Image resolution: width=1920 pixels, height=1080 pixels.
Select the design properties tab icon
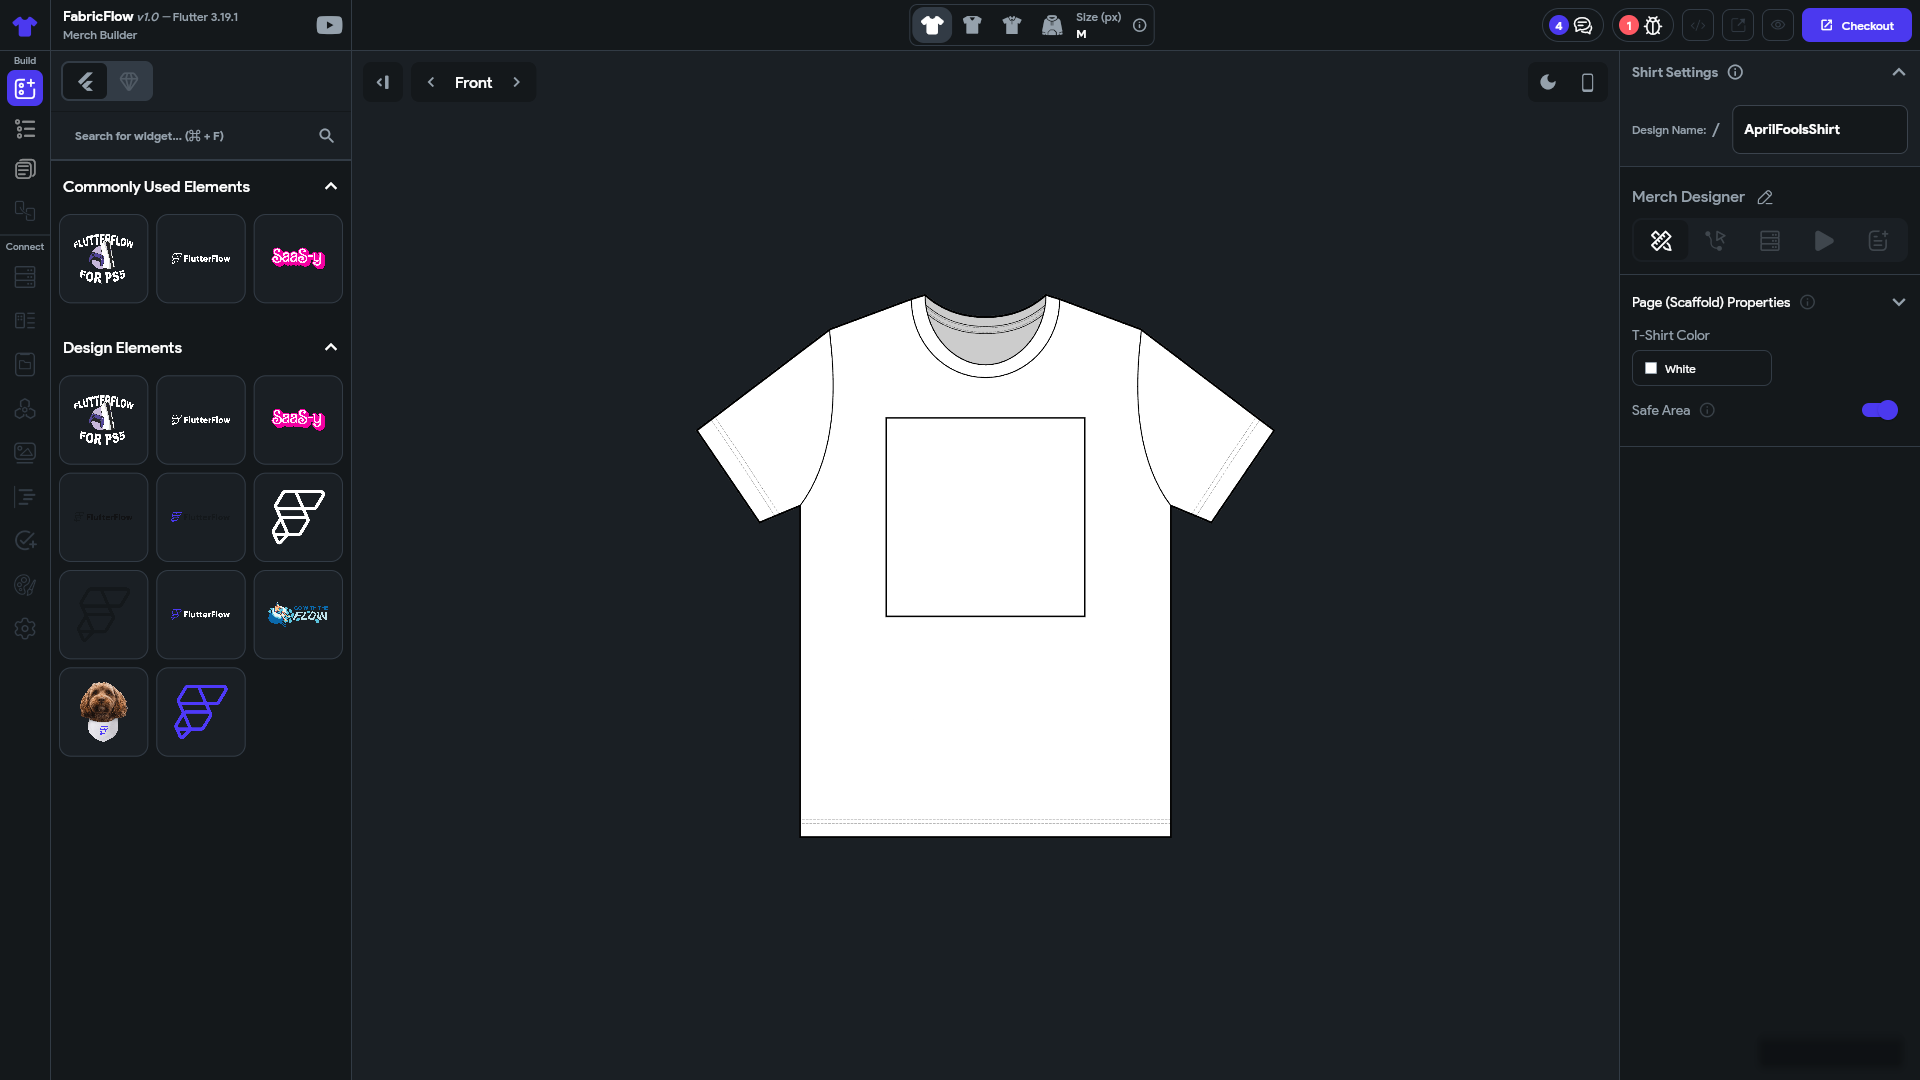(1661, 241)
